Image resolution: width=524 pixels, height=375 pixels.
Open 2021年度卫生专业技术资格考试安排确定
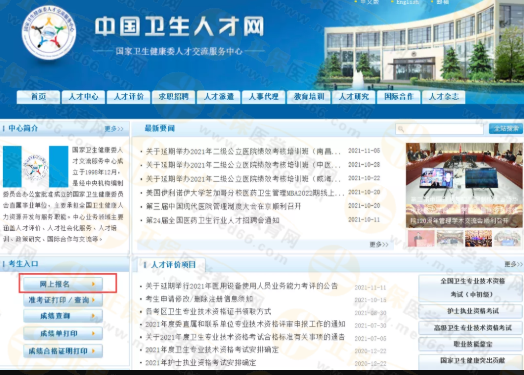coord(212,350)
